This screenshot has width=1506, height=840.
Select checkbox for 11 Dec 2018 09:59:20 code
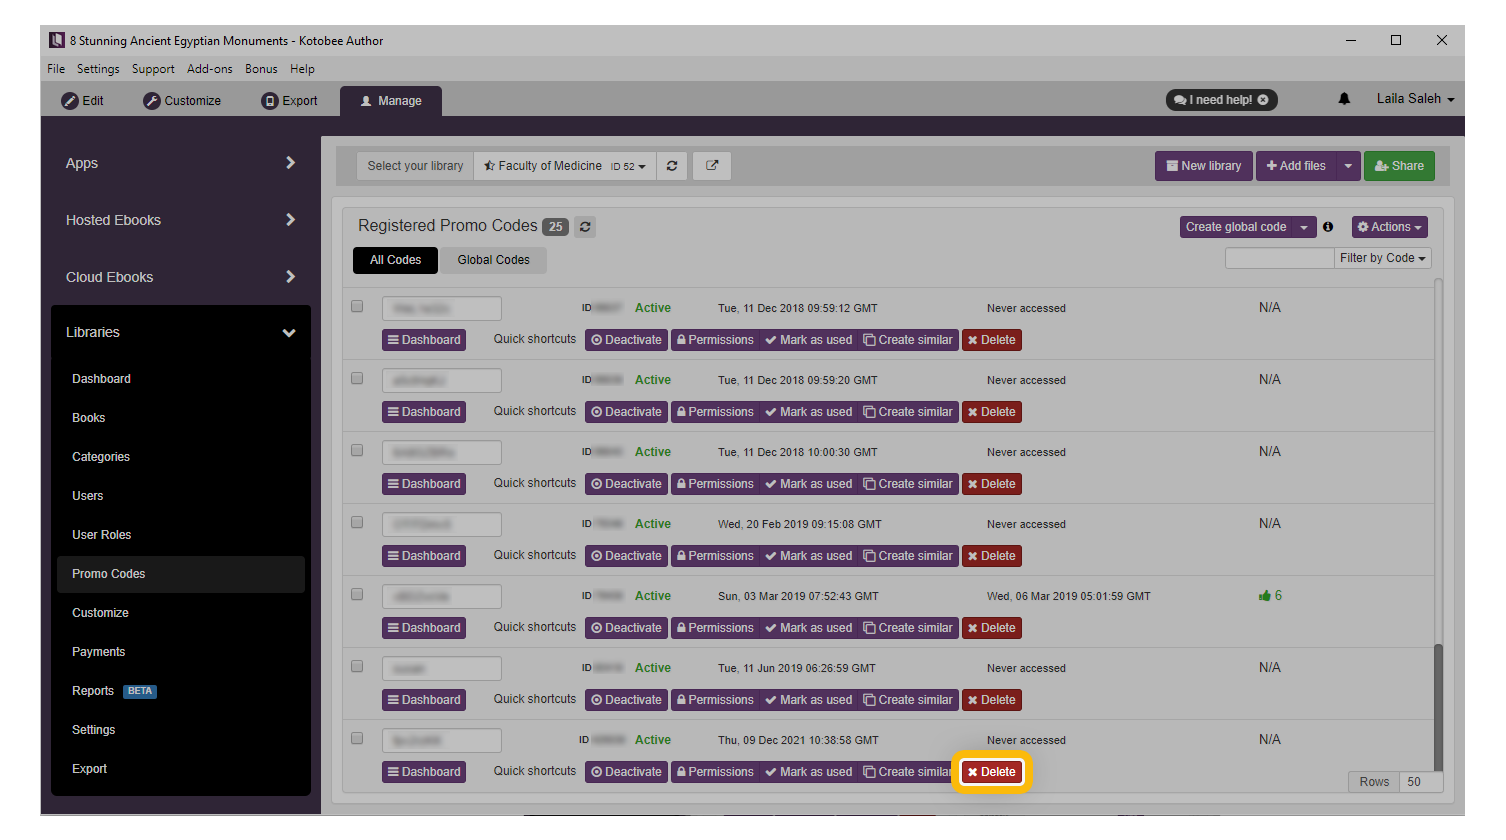[x=357, y=378]
